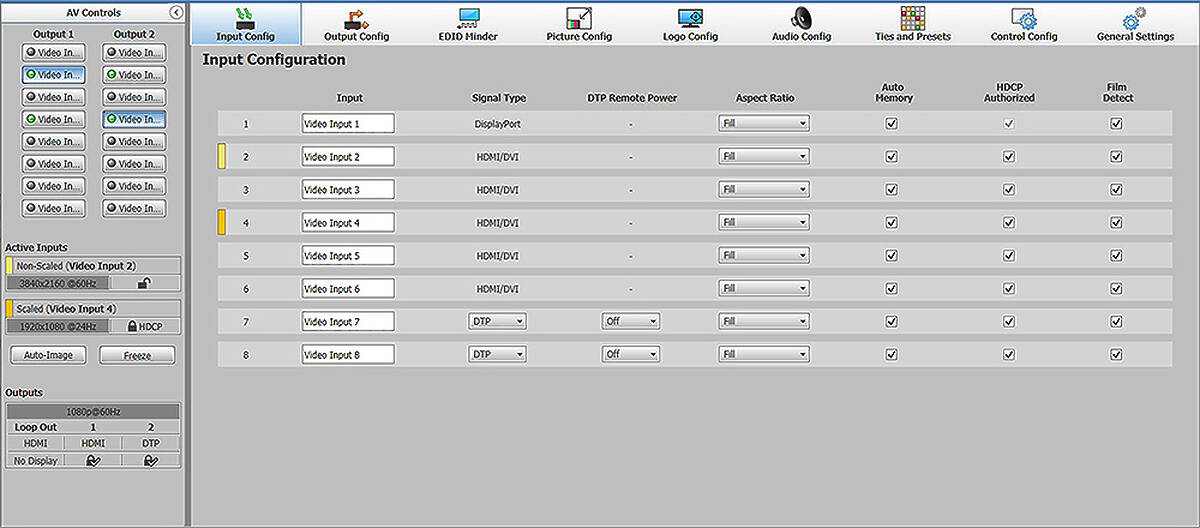Screen dimensions: 1200x528
Task: Click the display status icon under HDMI output 1
Action: coord(93,461)
